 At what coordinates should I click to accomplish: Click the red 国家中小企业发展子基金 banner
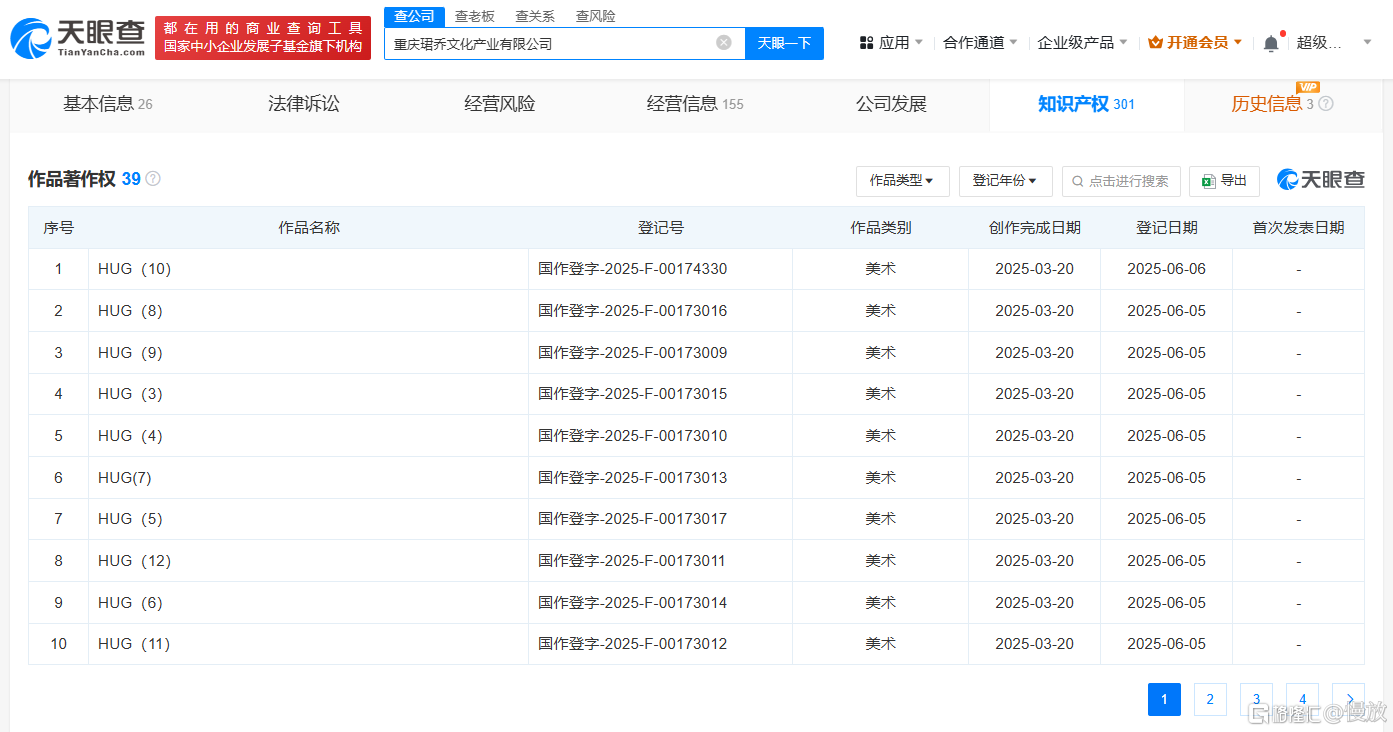(263, 38)
